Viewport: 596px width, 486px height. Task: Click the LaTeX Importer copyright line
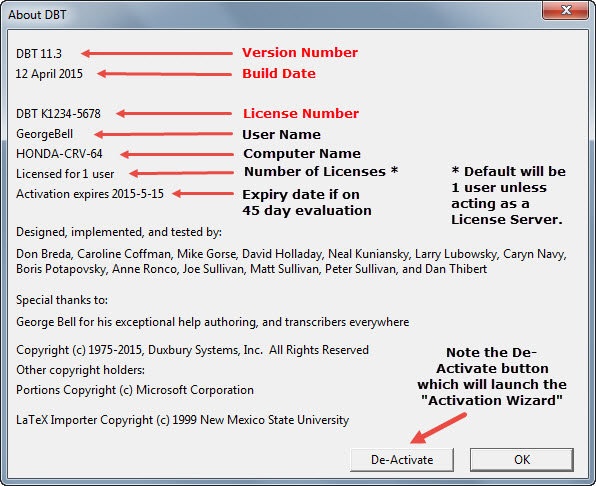click(182, 420)
